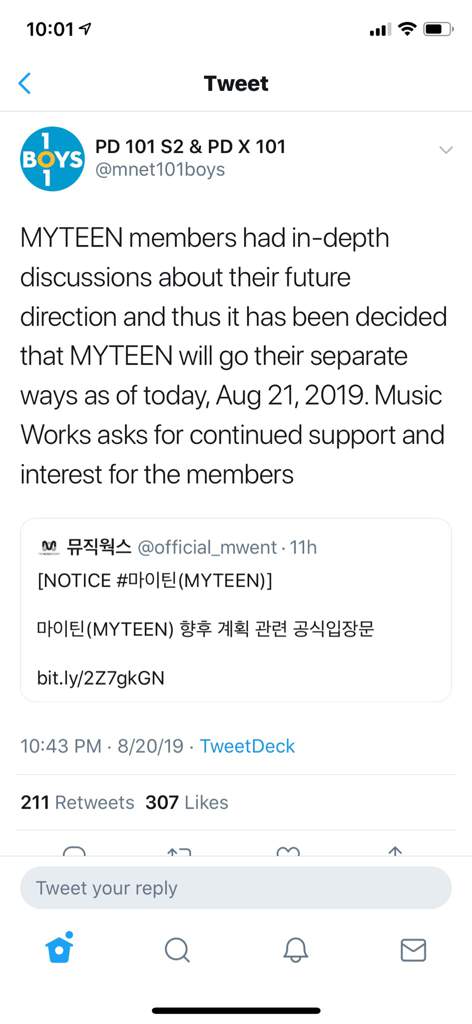The width and height of the screenshot is (472, 1024).
Task: Open PD 101 S2 & PD X 101 name
Action: point(191,146)
